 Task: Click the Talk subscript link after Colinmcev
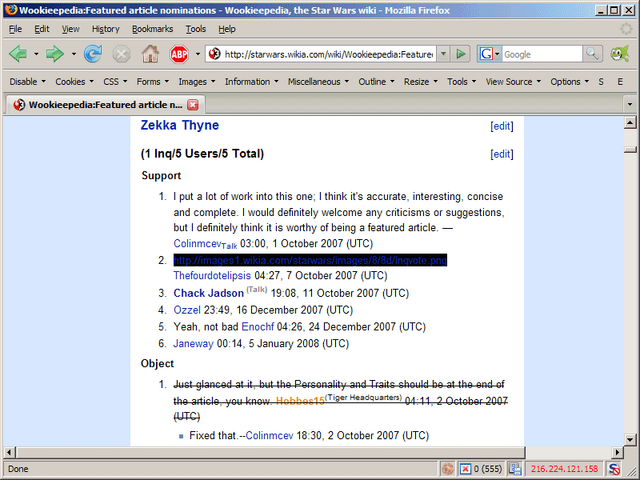(x=229, y=246)
